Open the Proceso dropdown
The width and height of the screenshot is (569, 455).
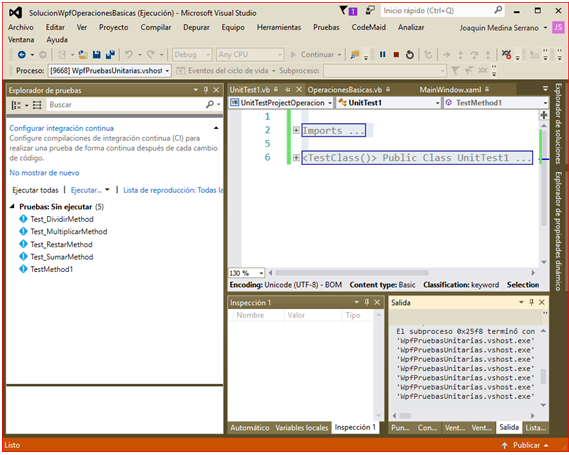167,71
